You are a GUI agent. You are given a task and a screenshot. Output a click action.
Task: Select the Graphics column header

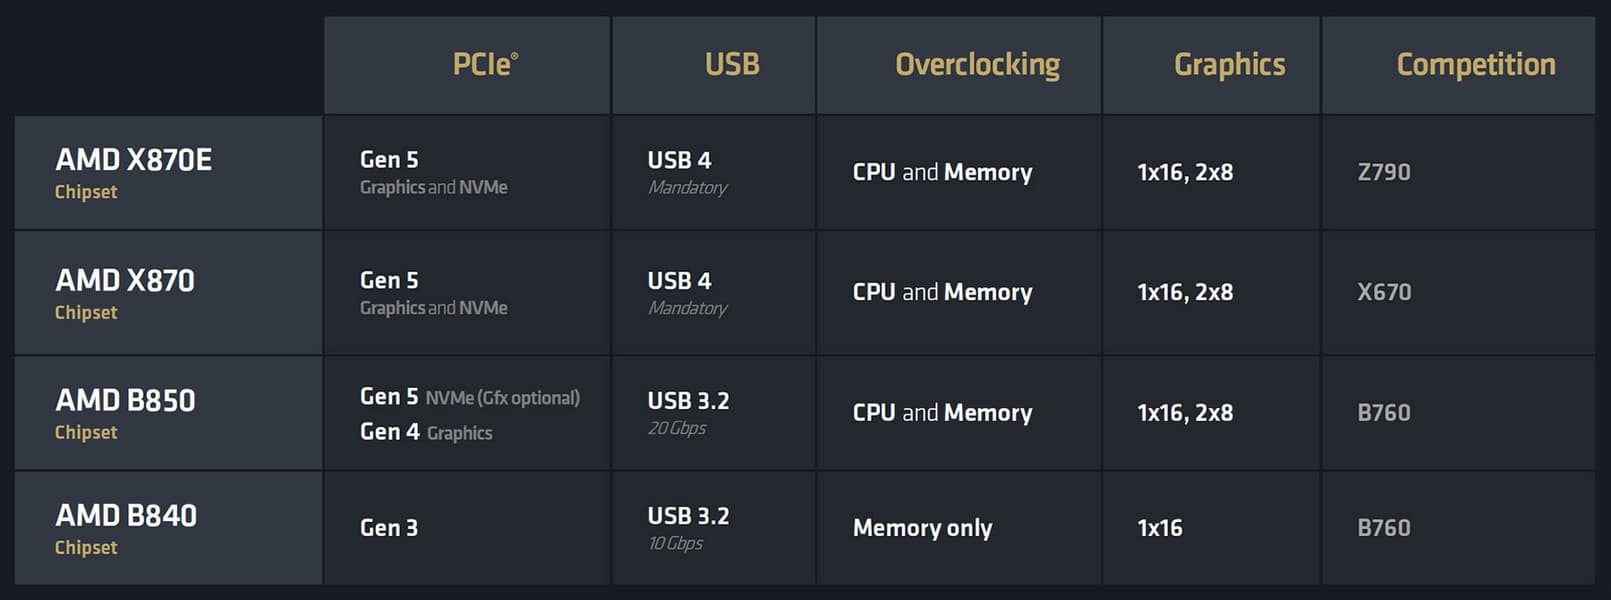click(x=1229, y=65)
